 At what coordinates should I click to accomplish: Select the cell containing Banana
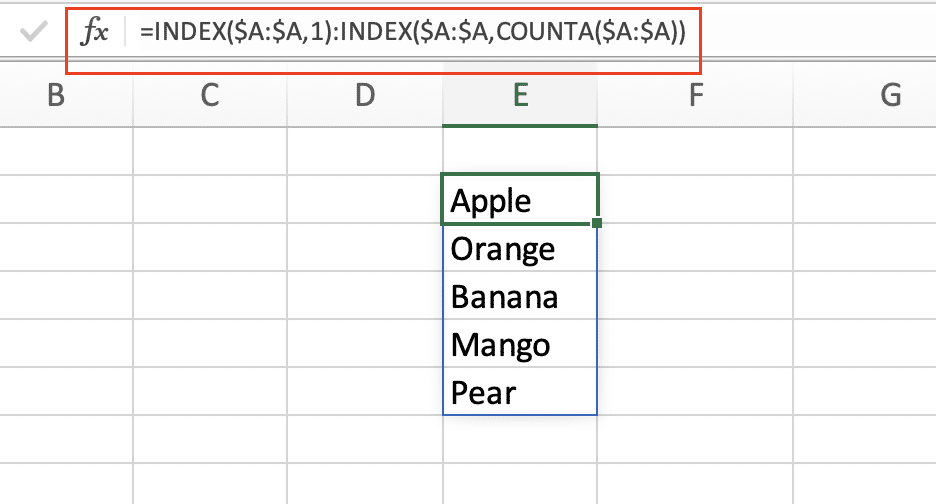point(519,296)
